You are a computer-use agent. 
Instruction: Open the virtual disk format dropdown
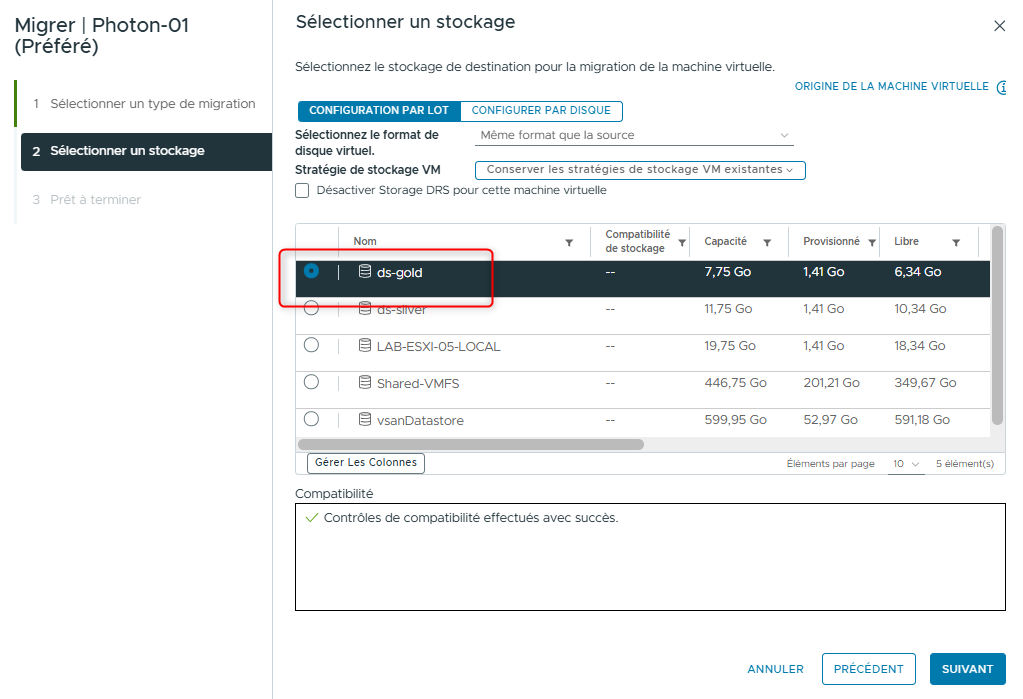click(634, 134)
